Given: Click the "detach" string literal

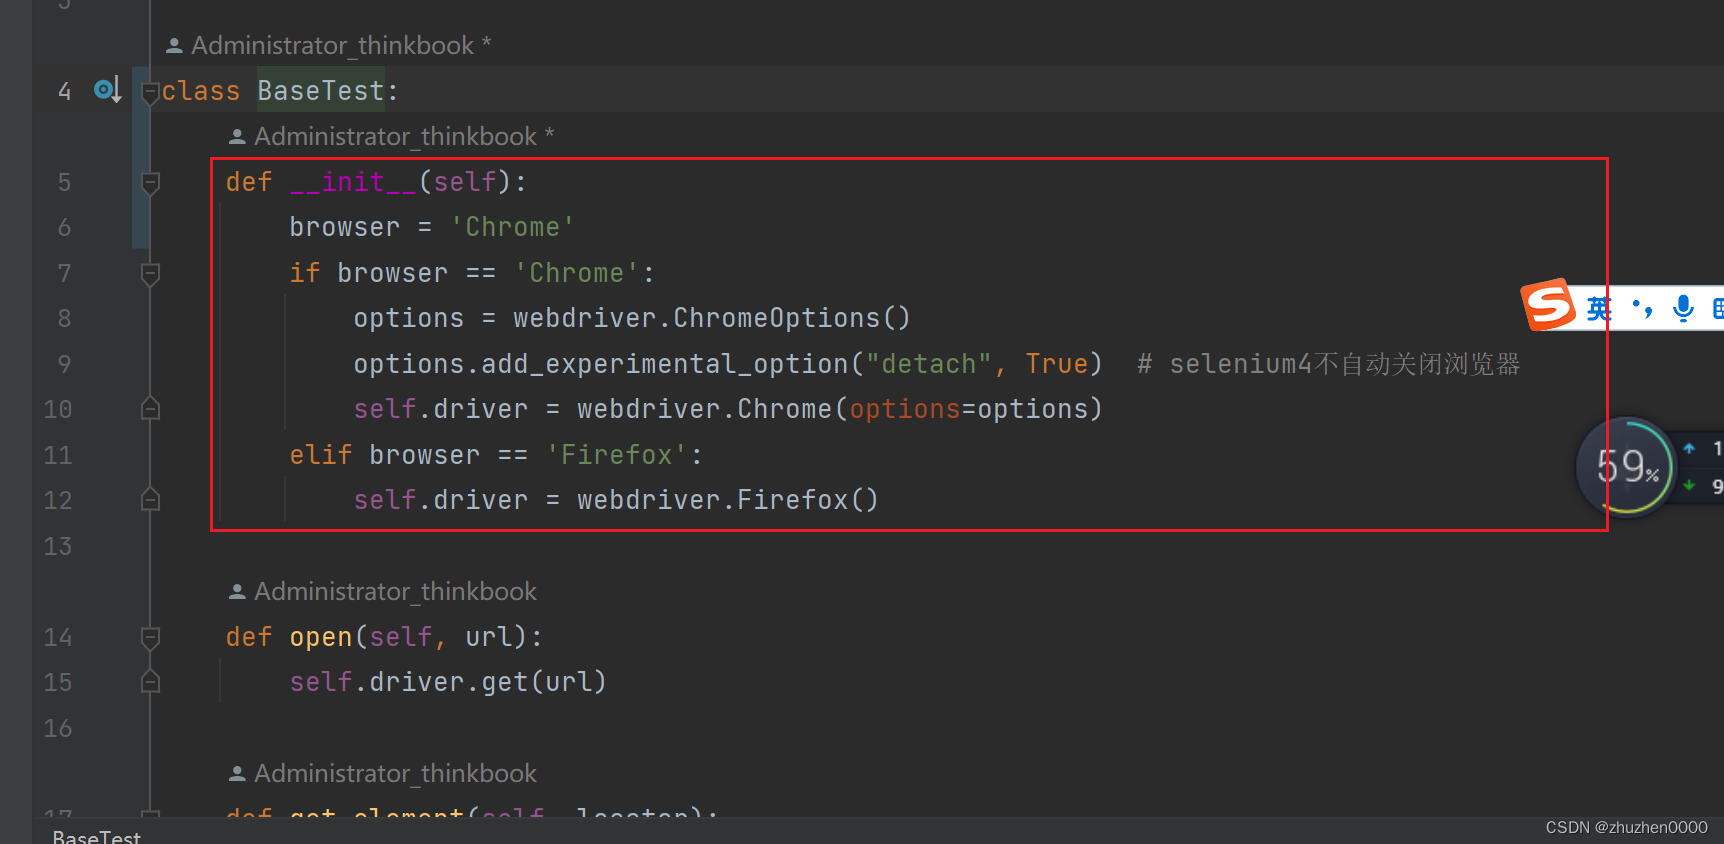Looking at the screenshot, I should [x=928, y=364].
